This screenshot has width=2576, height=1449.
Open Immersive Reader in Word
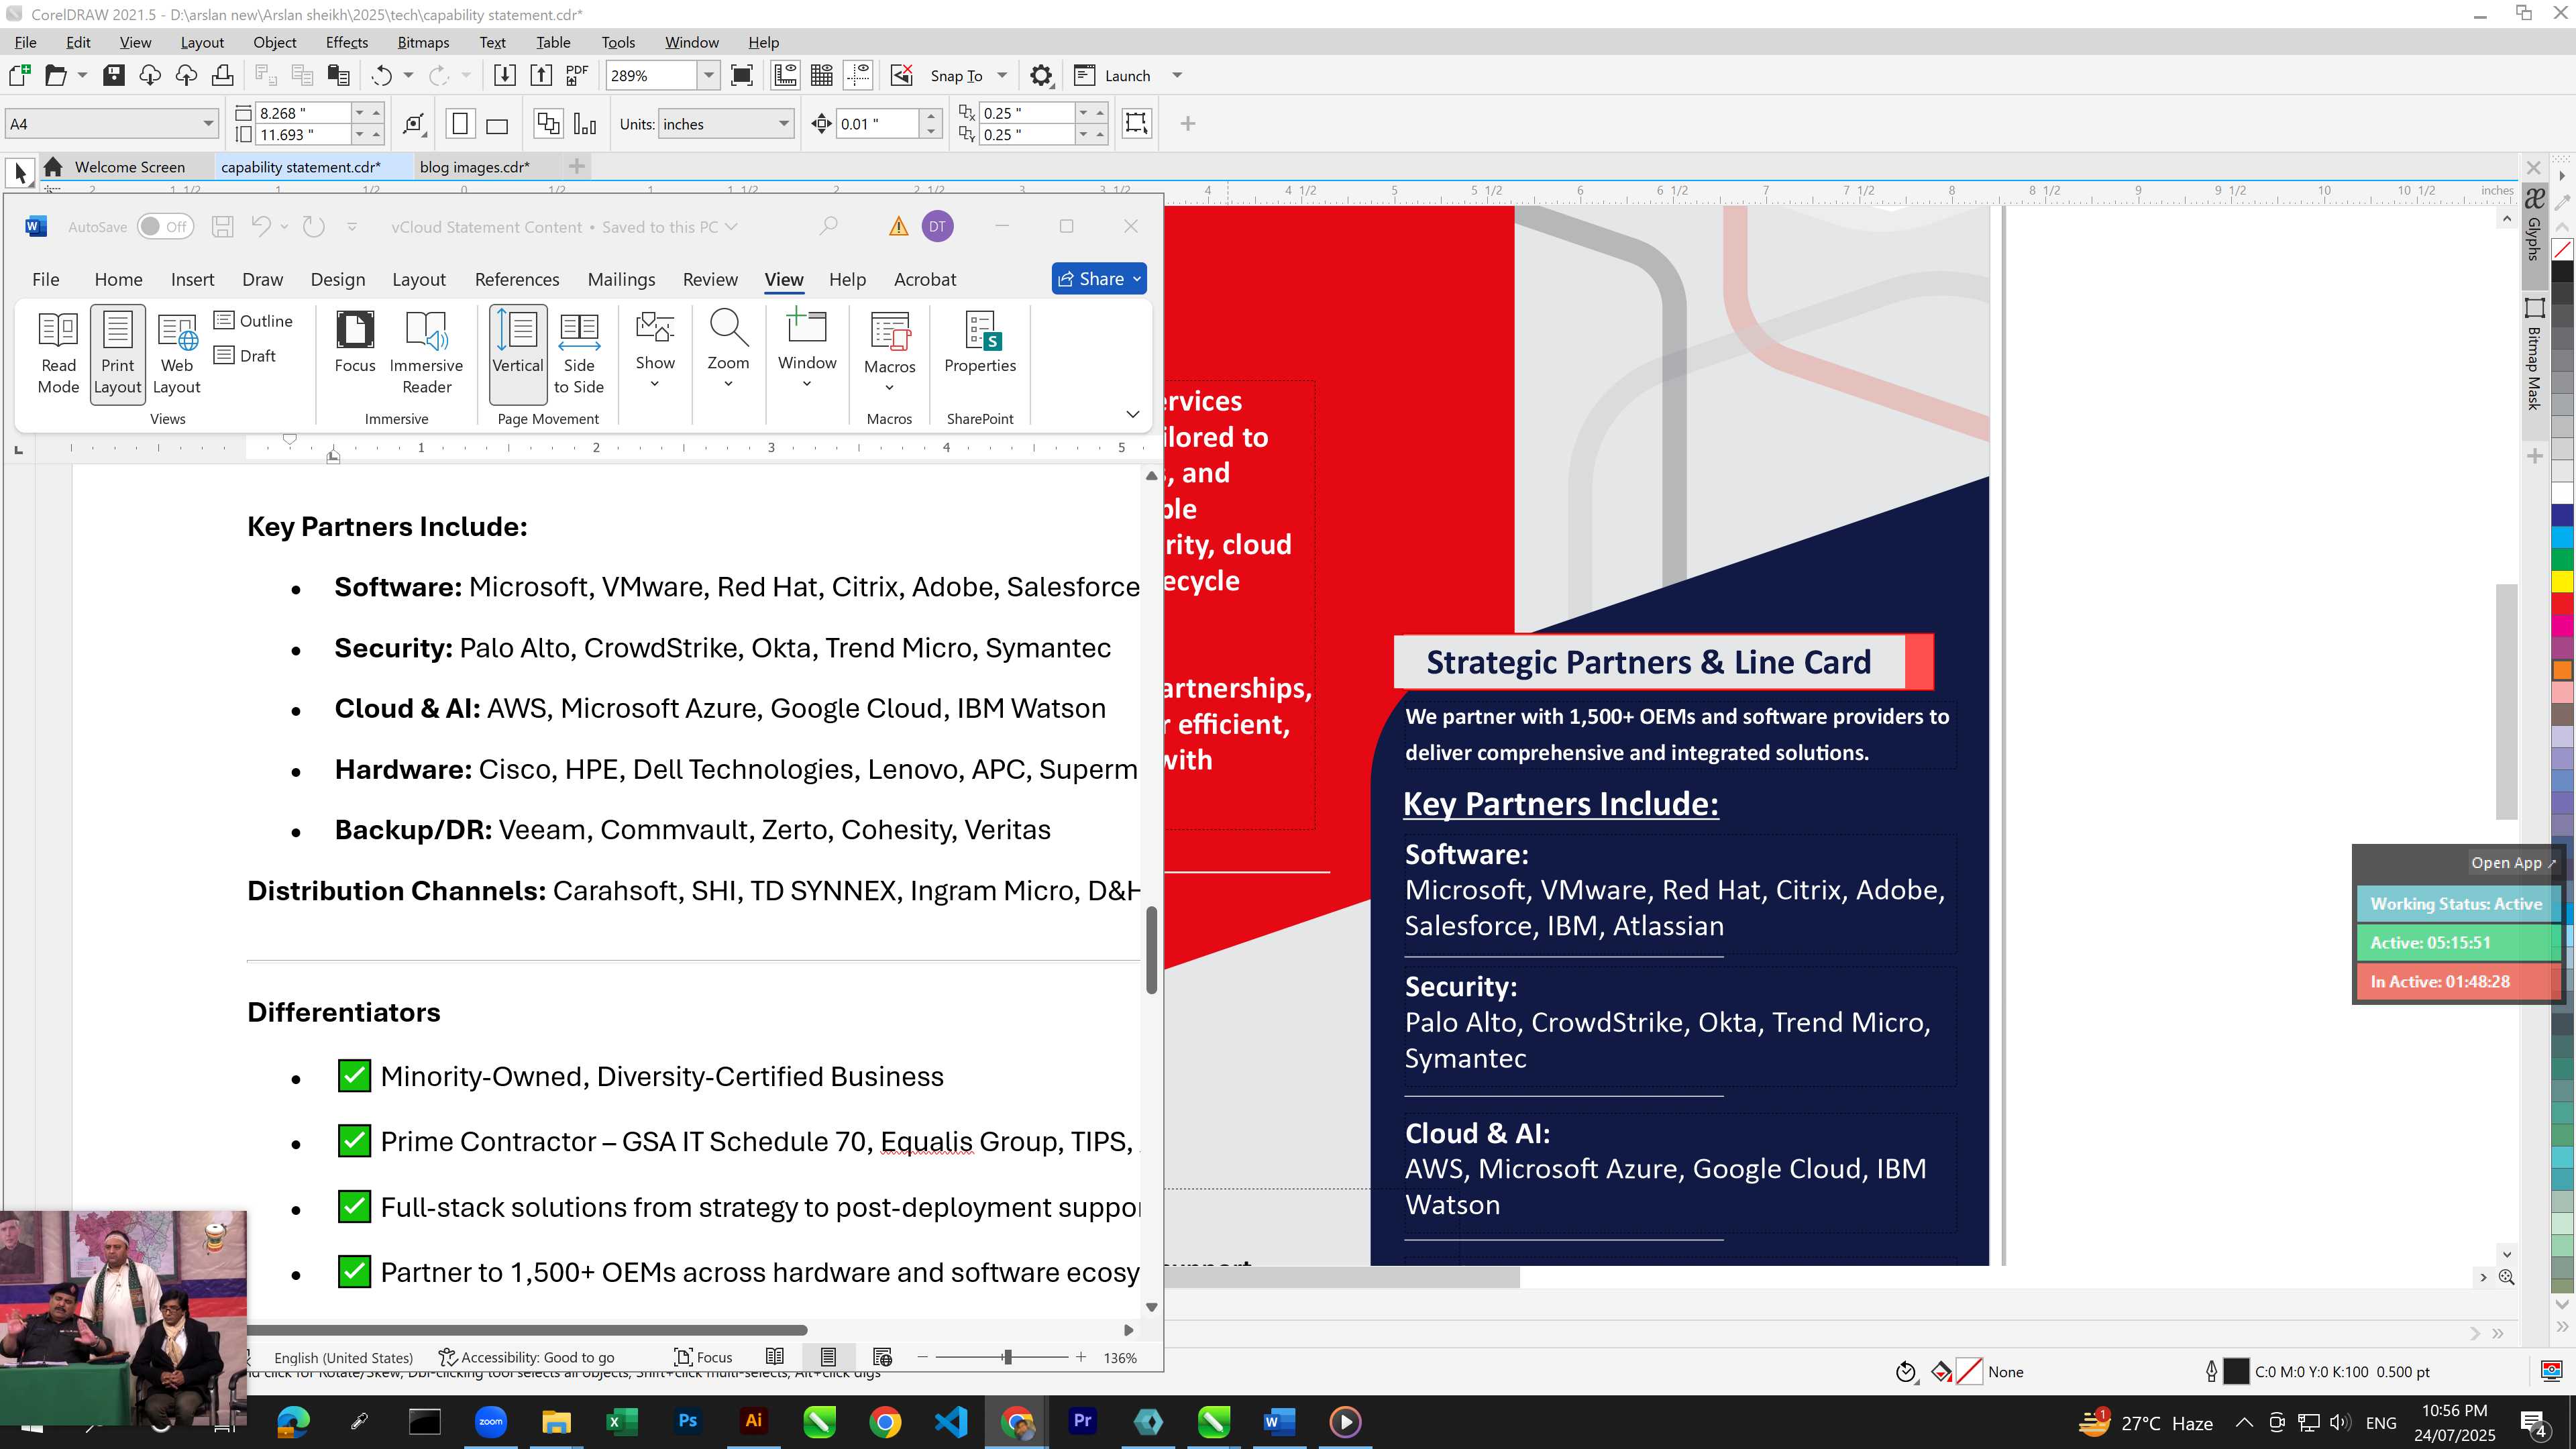427,353
